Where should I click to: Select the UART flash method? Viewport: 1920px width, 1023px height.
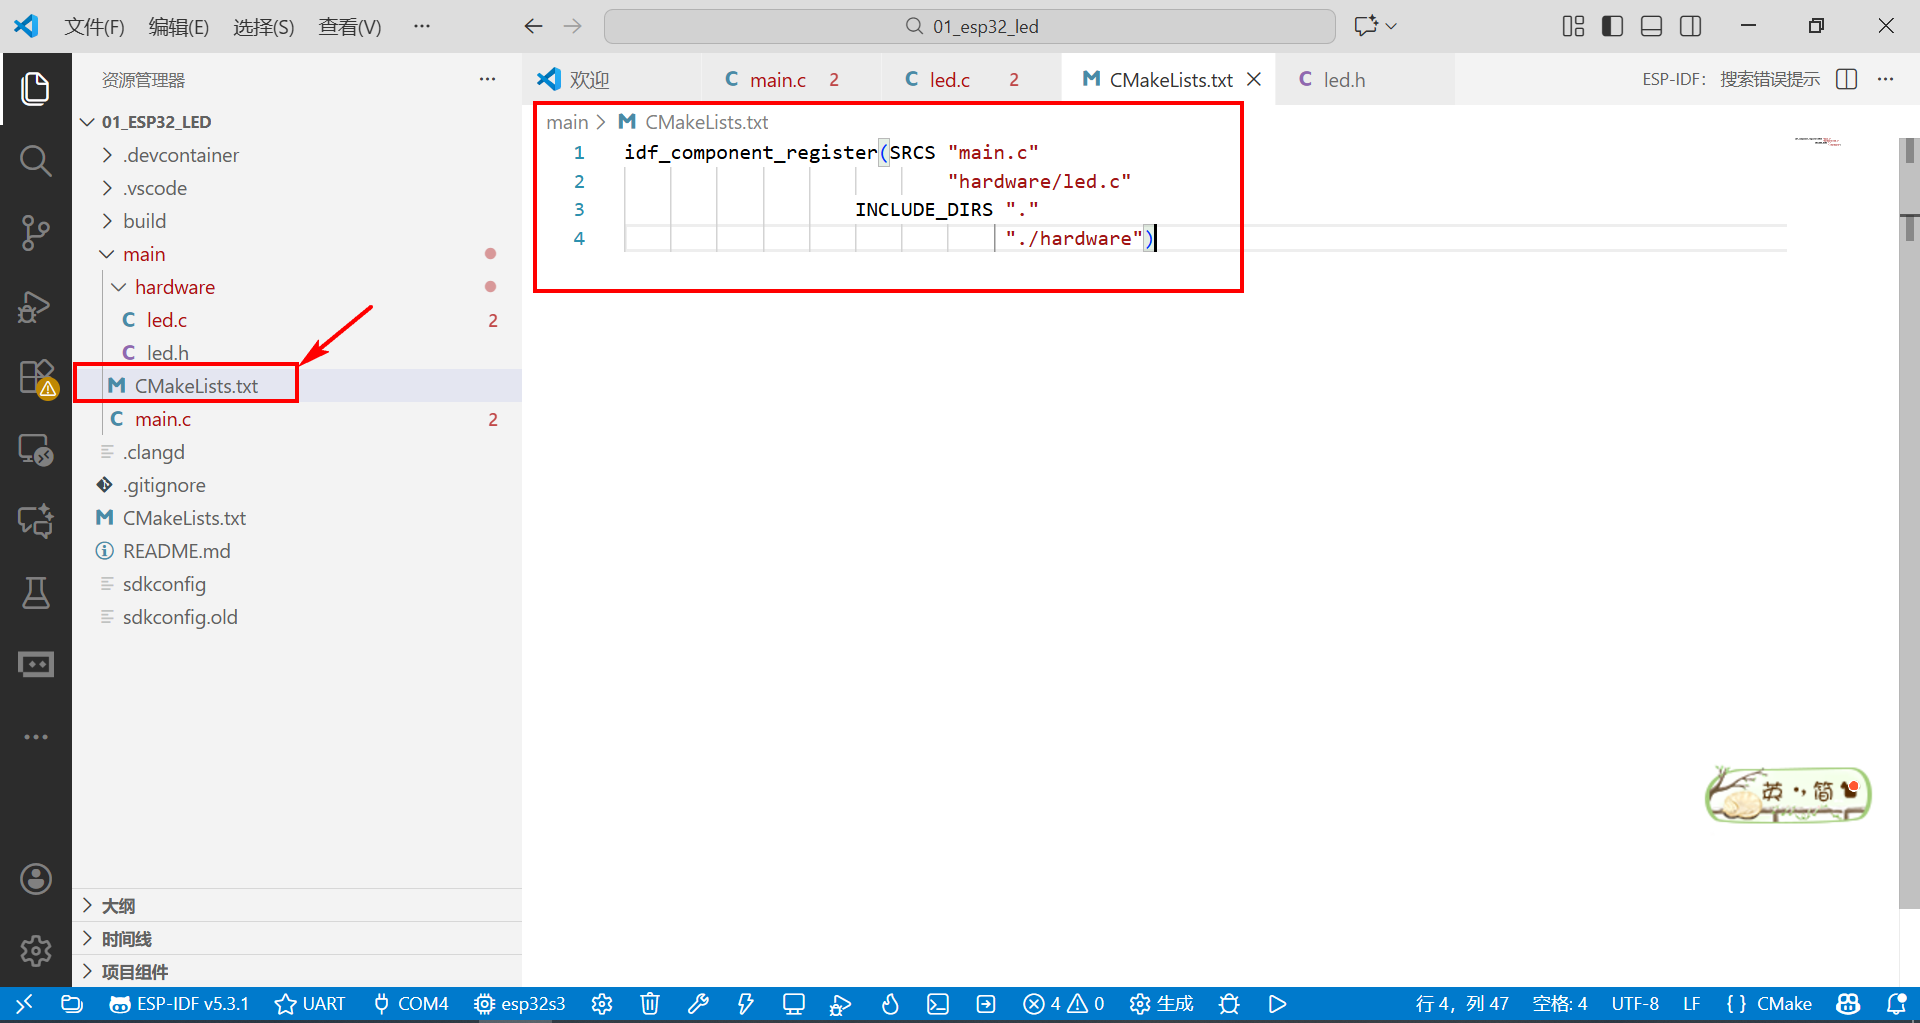[310, 1003]
